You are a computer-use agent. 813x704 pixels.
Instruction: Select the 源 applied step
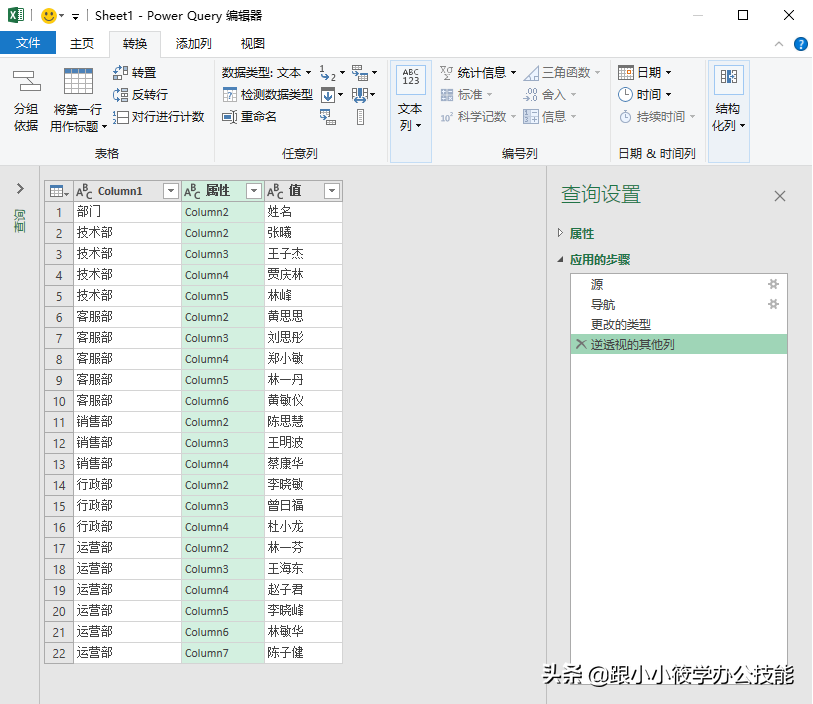click(679, 284)
